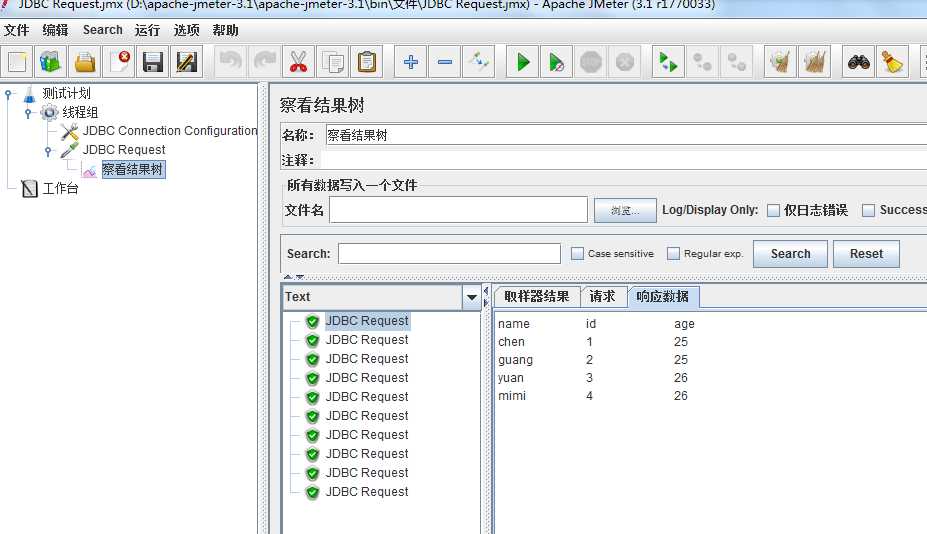Clear results with the broom icon
Viewport: 927px width, 534px height.
click(780, 62)
